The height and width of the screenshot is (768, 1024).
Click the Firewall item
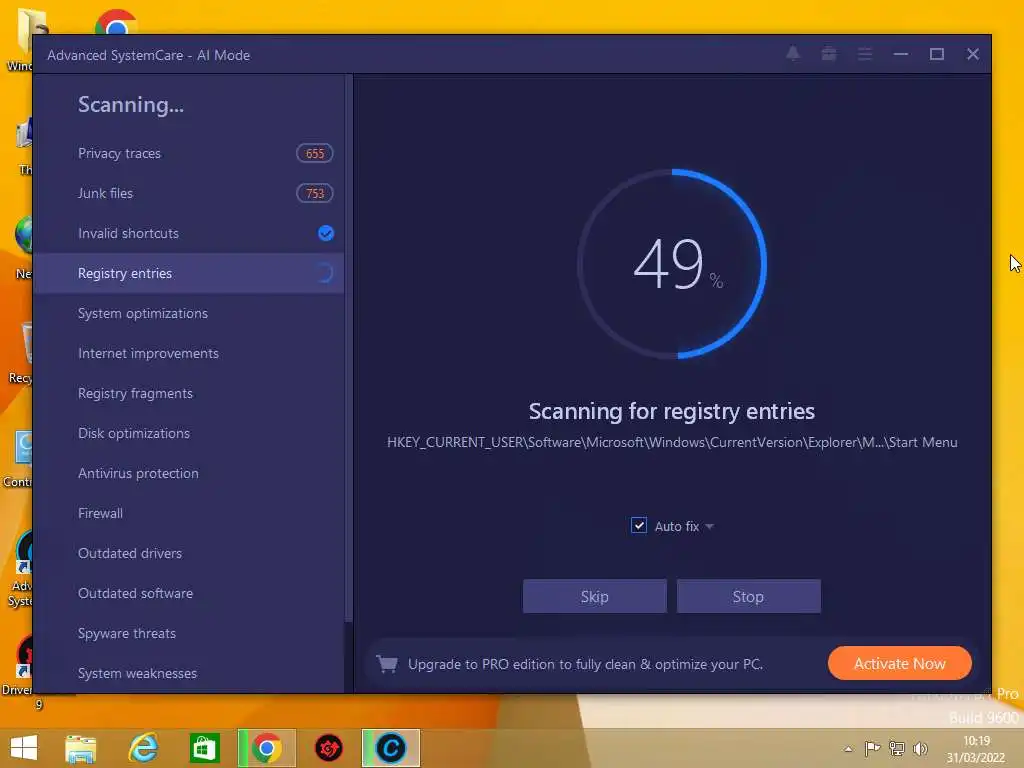189,513
